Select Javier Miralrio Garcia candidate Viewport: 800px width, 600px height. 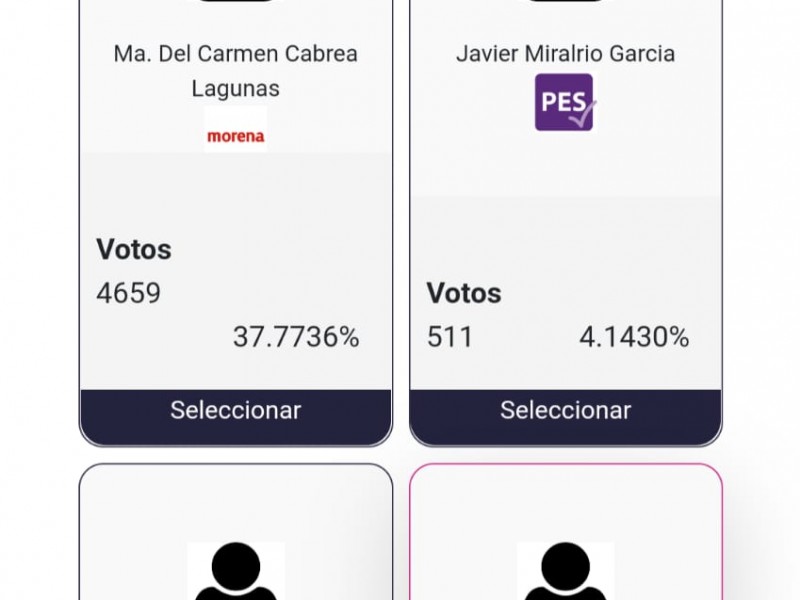click(565, 410)
